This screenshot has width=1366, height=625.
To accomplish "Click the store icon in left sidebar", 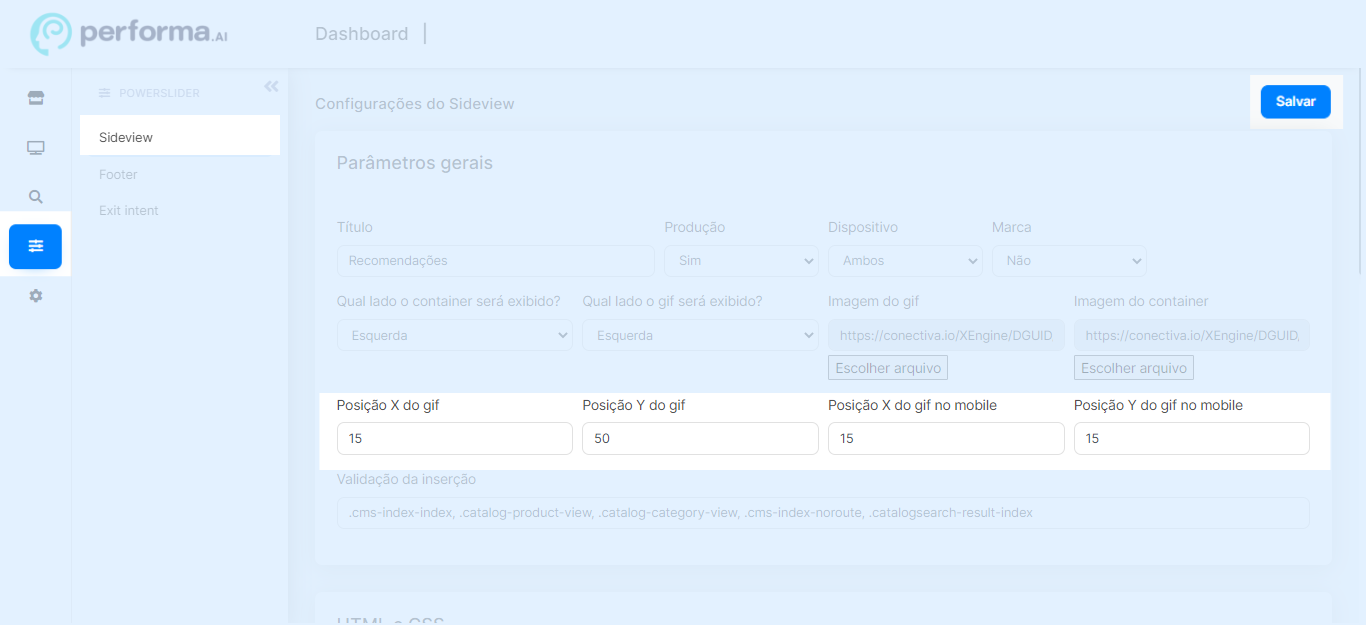I will [36, 98].
